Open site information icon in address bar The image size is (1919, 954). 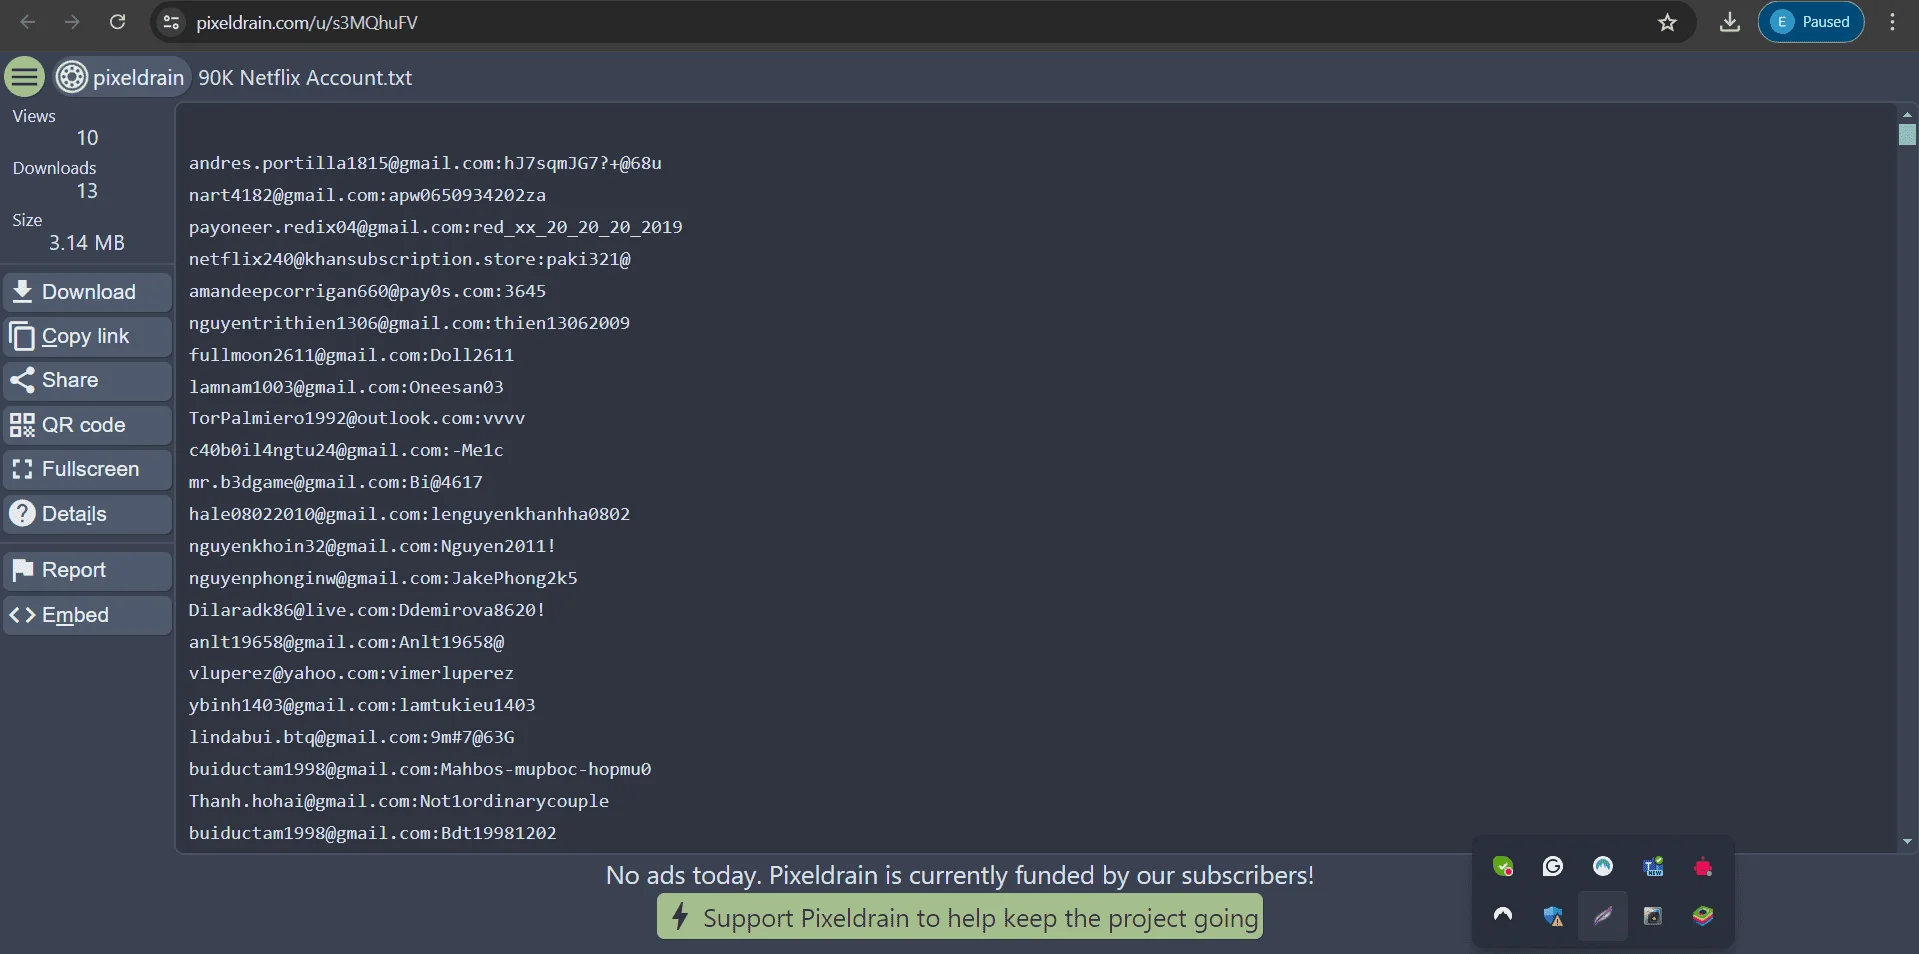171,22
